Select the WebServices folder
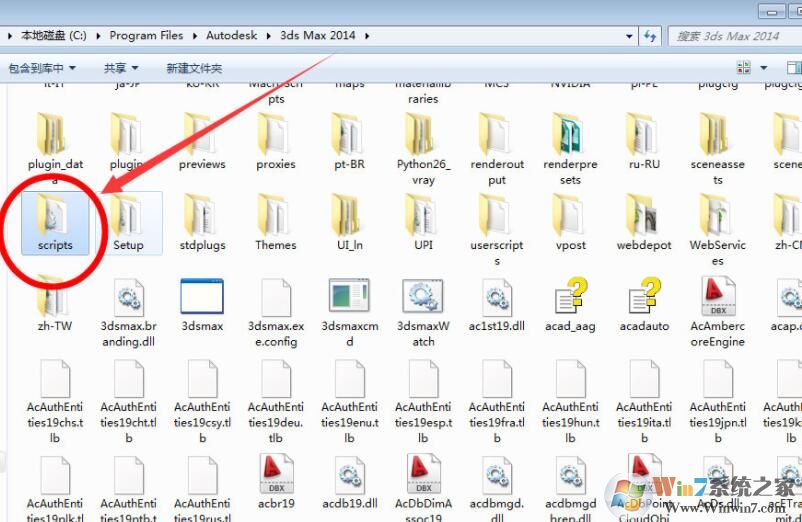 [x=718, y=230]
